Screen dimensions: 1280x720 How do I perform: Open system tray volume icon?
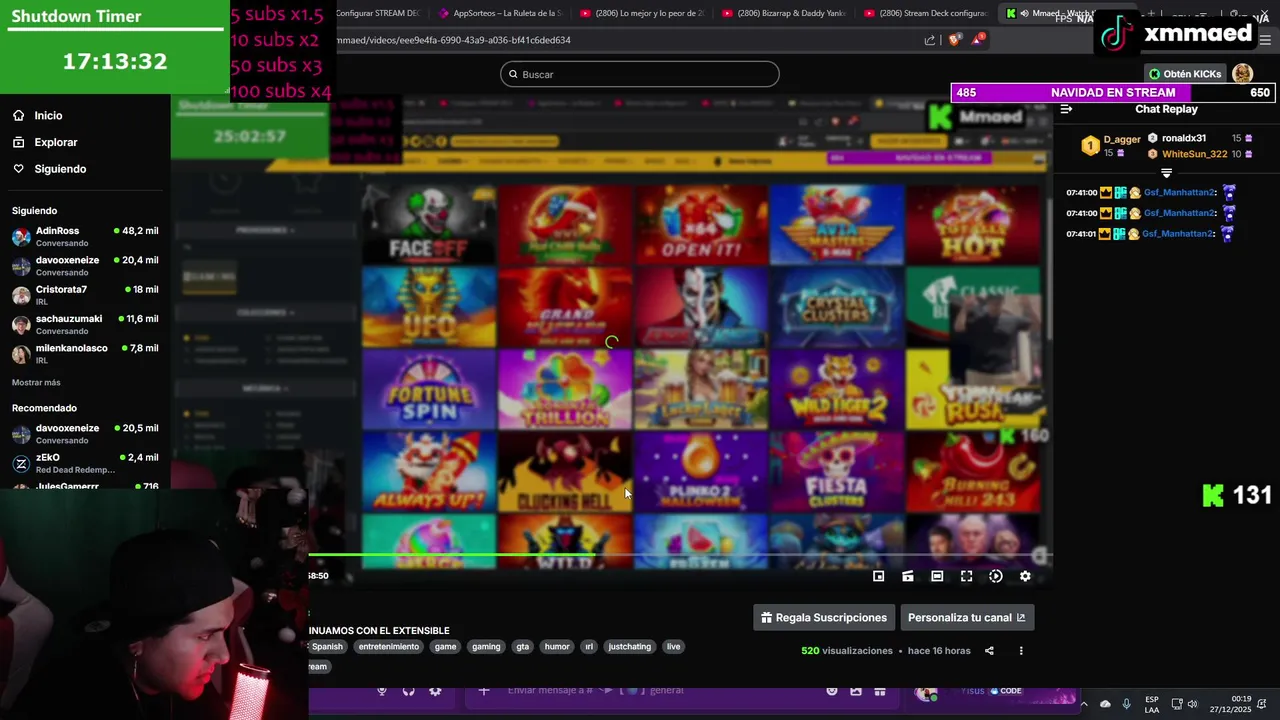(x=1192, y=704)
